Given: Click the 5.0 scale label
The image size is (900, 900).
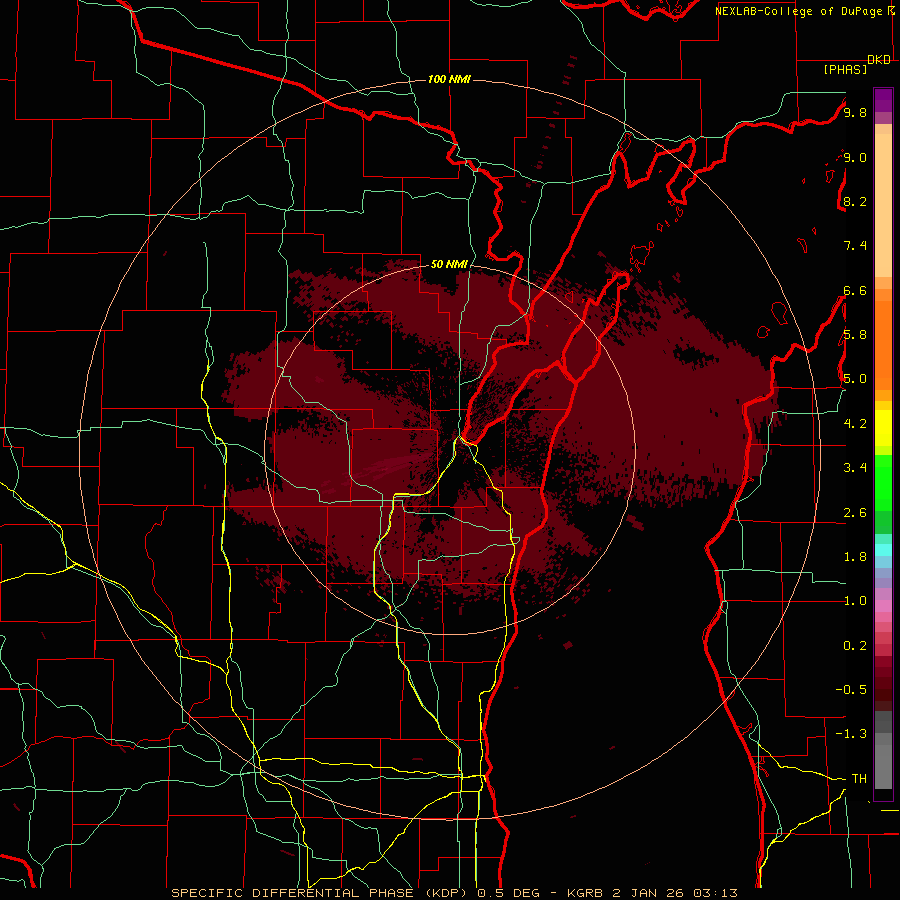Looking at the screenshot, I should [x=855, y=379].
